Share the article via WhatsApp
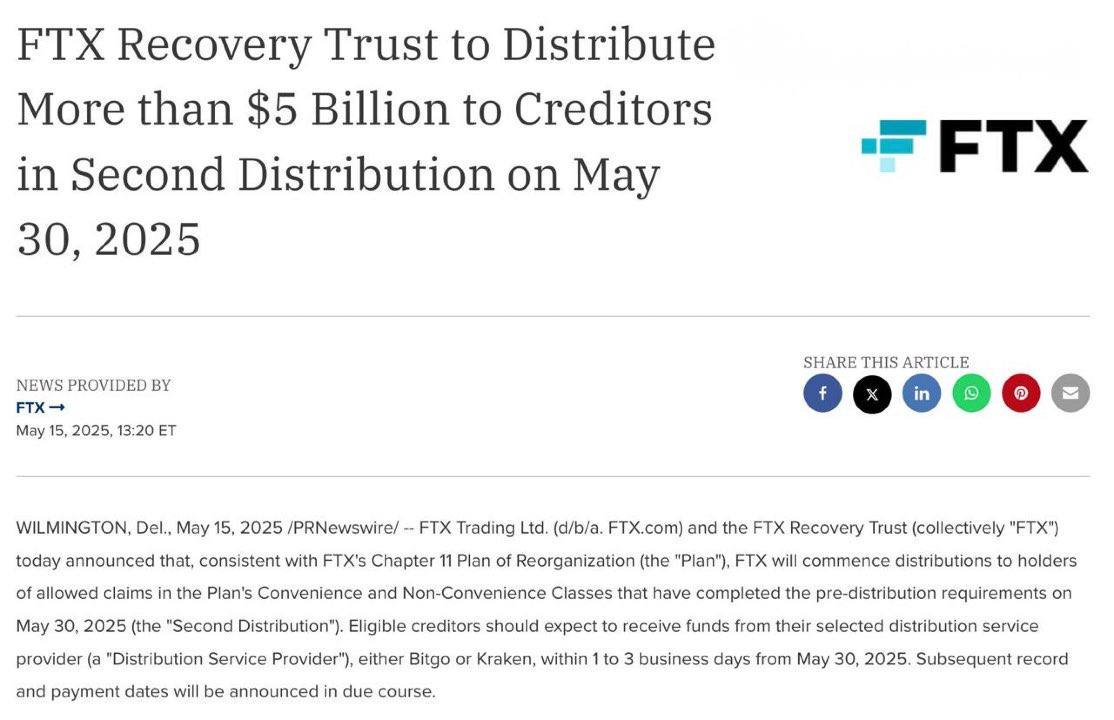Screen dimensions: 1114x720 pyautogui.click(x=971, y=394)
